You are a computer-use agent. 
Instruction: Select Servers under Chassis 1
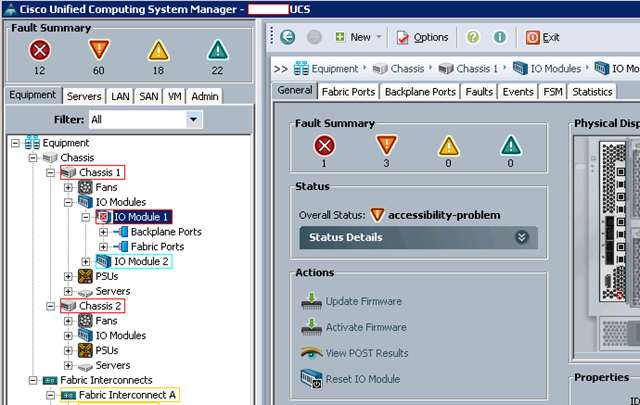coord(104,291)
